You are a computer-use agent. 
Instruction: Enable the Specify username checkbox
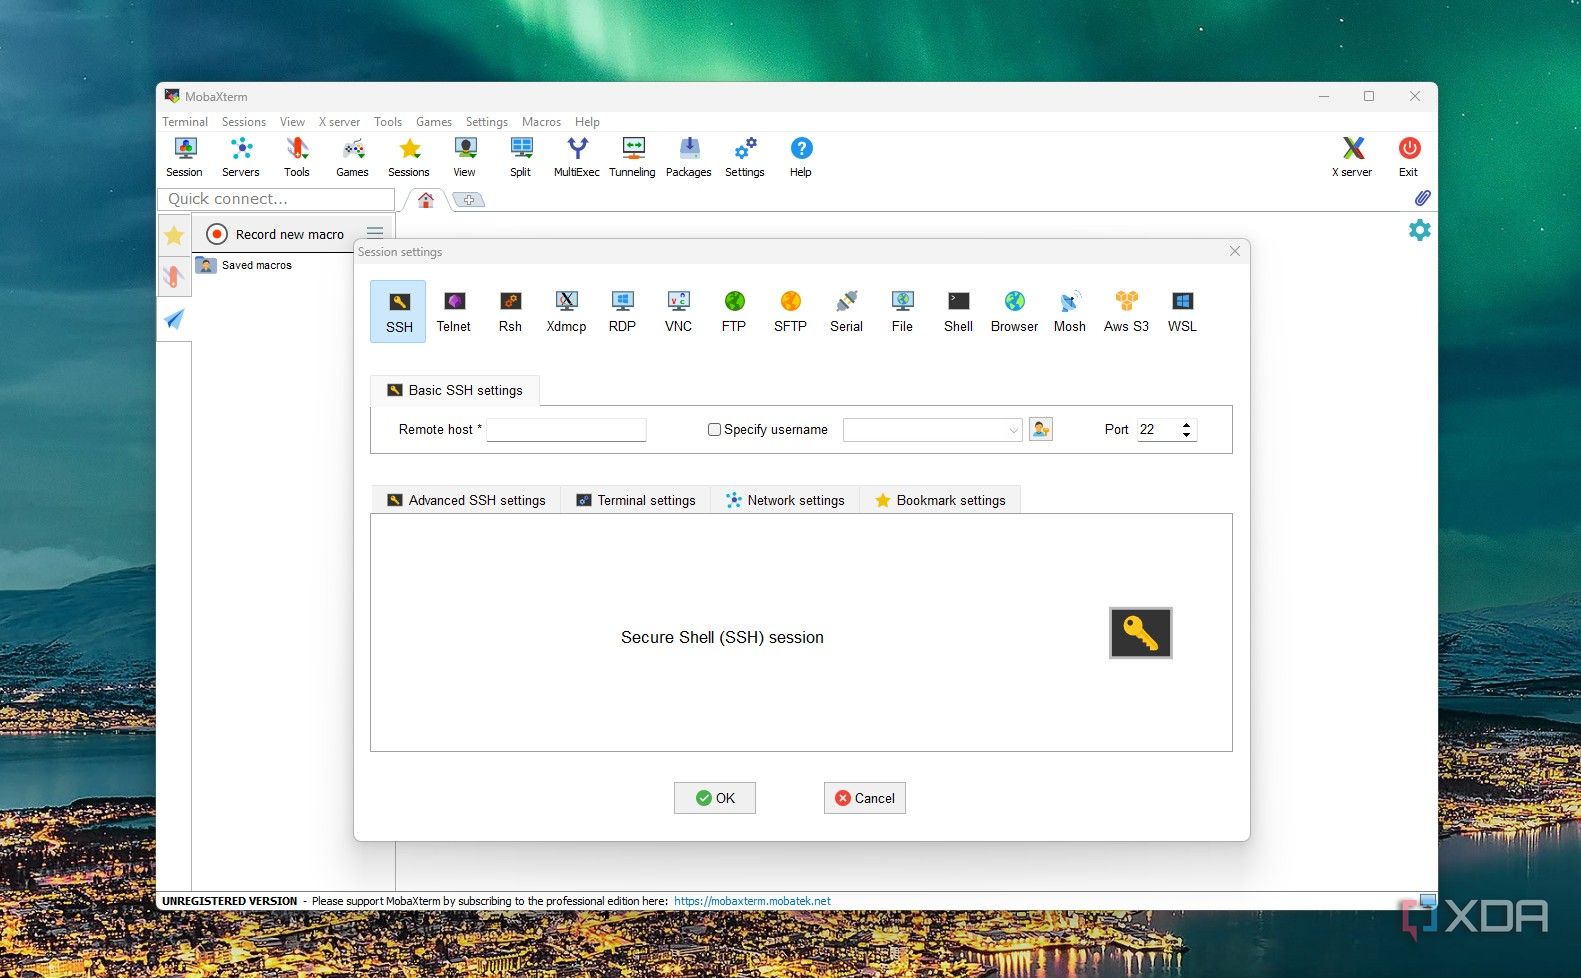714,430
